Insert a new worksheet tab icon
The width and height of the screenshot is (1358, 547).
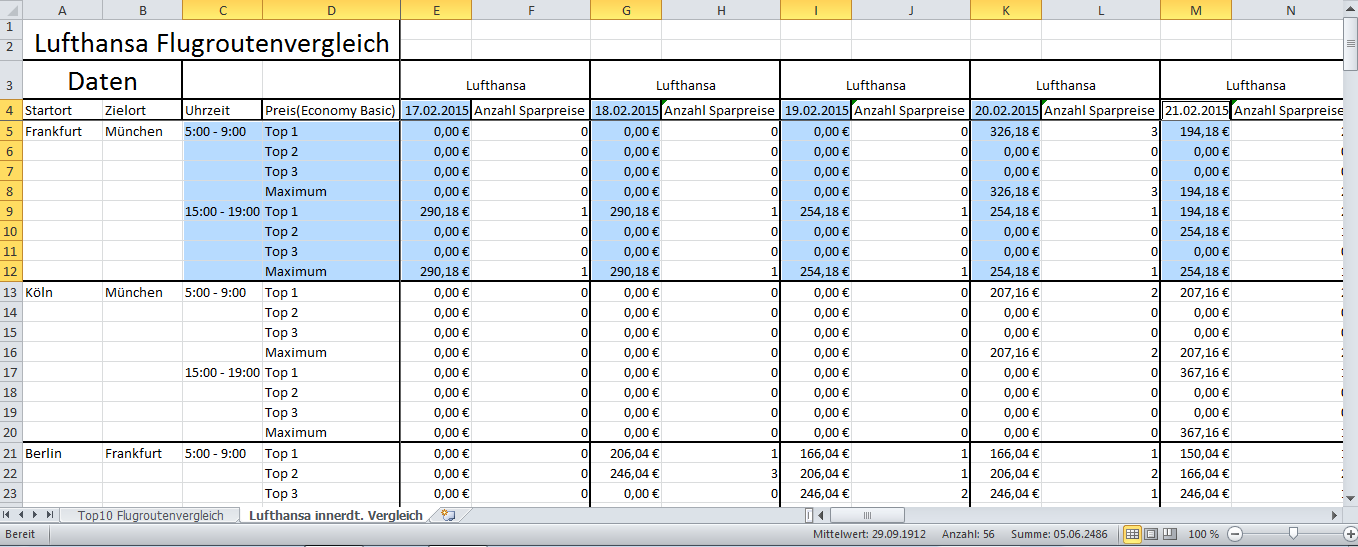pos(447,515)
